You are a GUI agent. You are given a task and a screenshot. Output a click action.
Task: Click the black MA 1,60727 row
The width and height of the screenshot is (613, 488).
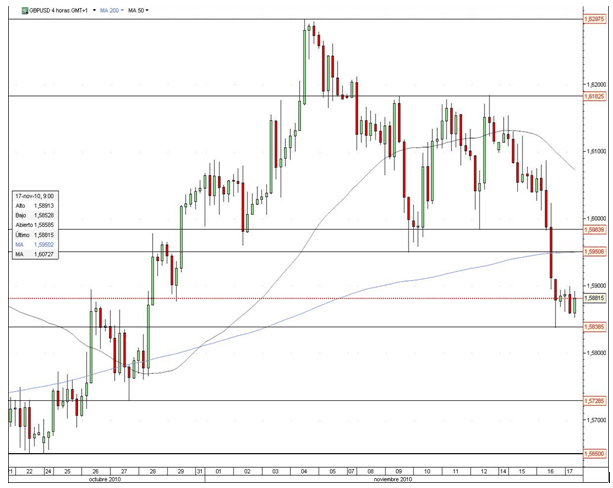click(x=35, y=255)
